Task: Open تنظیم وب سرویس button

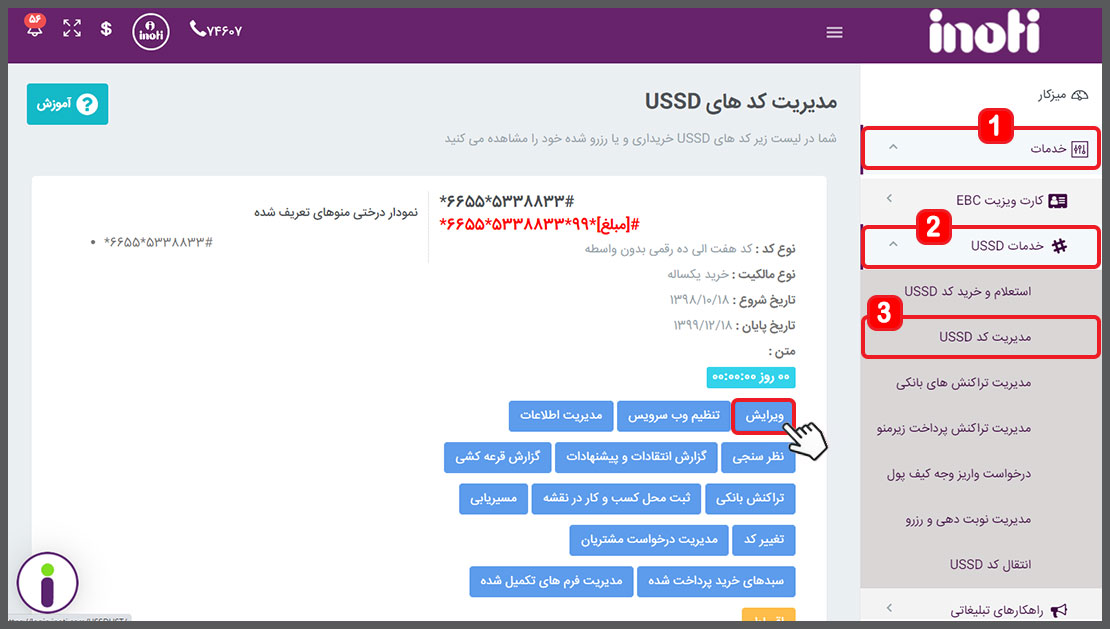Action: pyautogui.click(x=670, y=415)
